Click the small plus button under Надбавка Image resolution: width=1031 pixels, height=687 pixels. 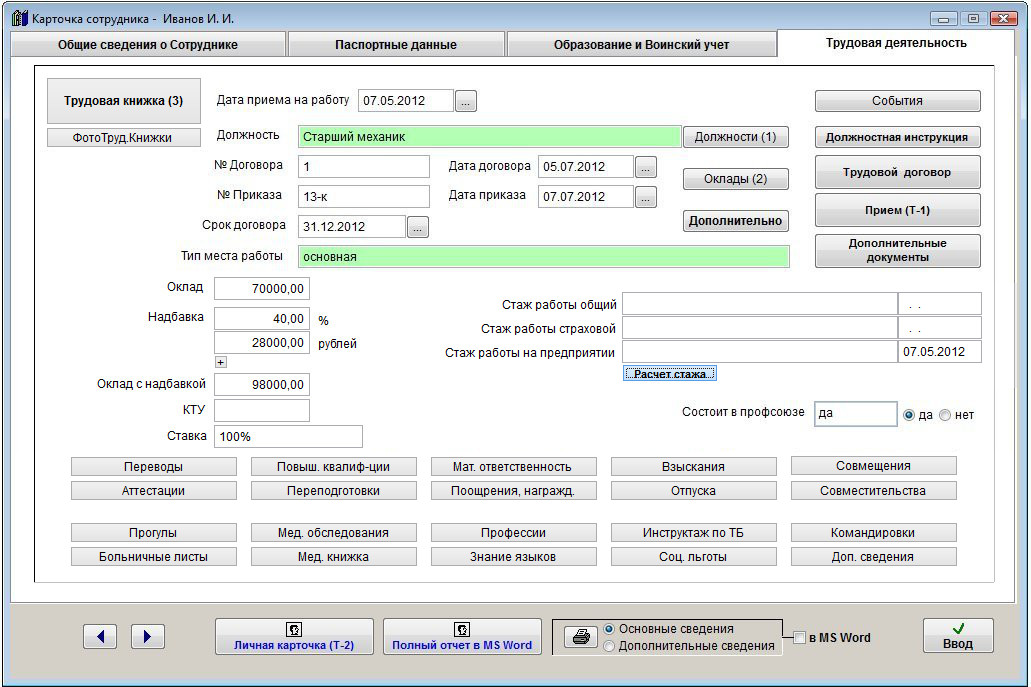221,362
